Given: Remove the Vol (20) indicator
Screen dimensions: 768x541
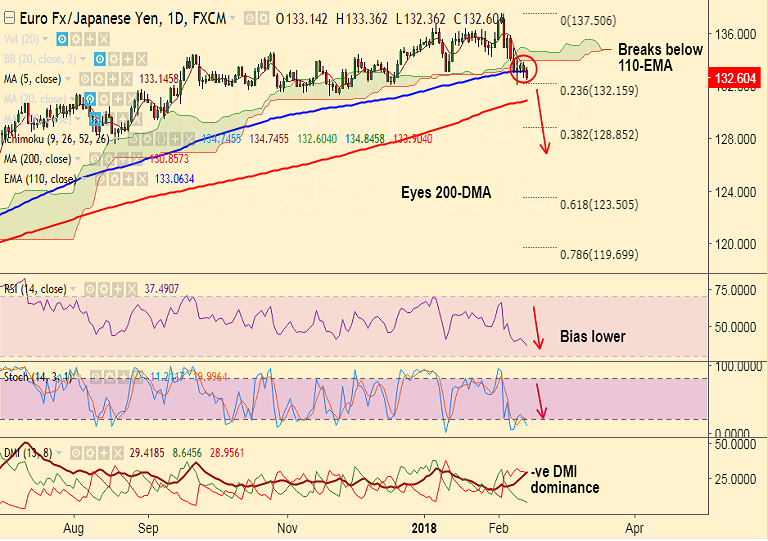Looking at the screenshot, I should 104,39.
